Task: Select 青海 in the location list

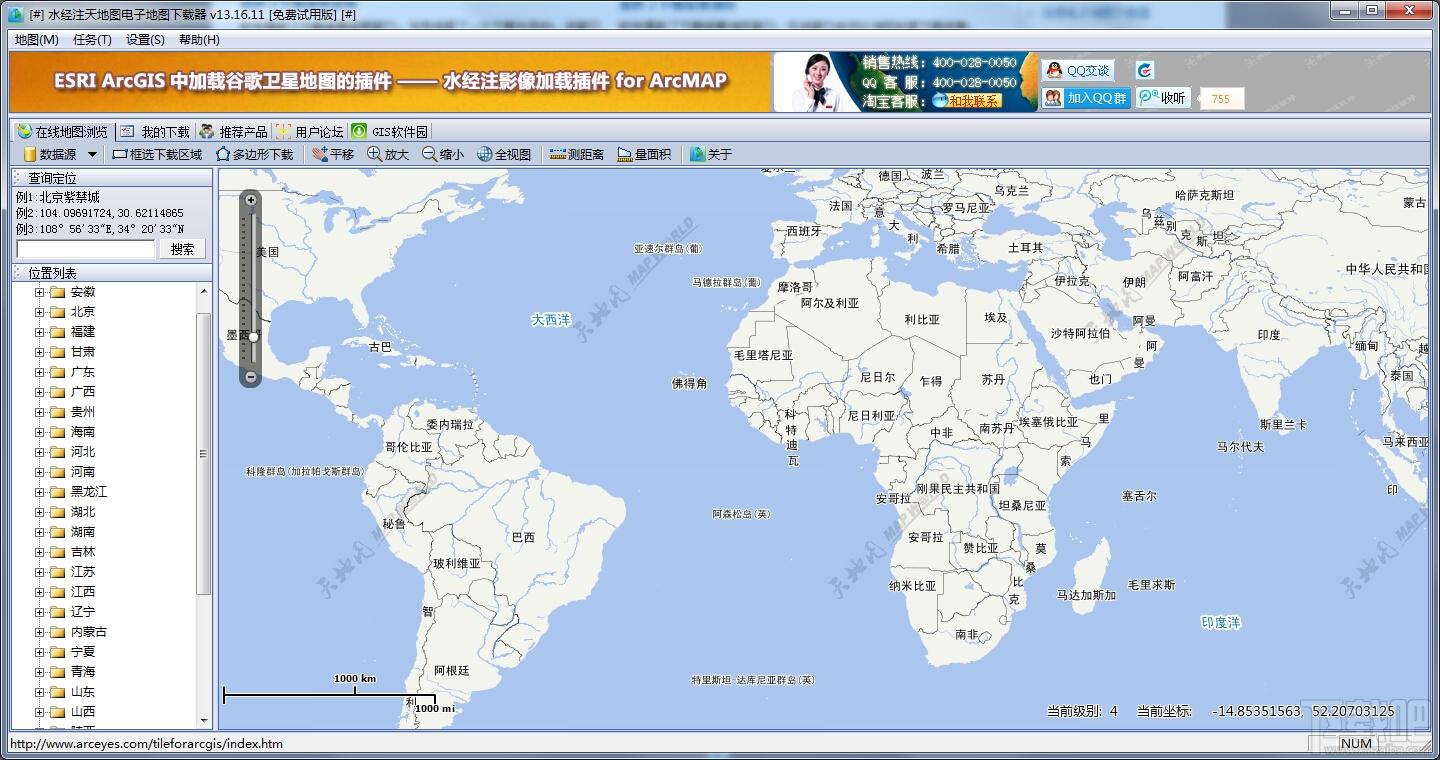Action: pos(83,672)
